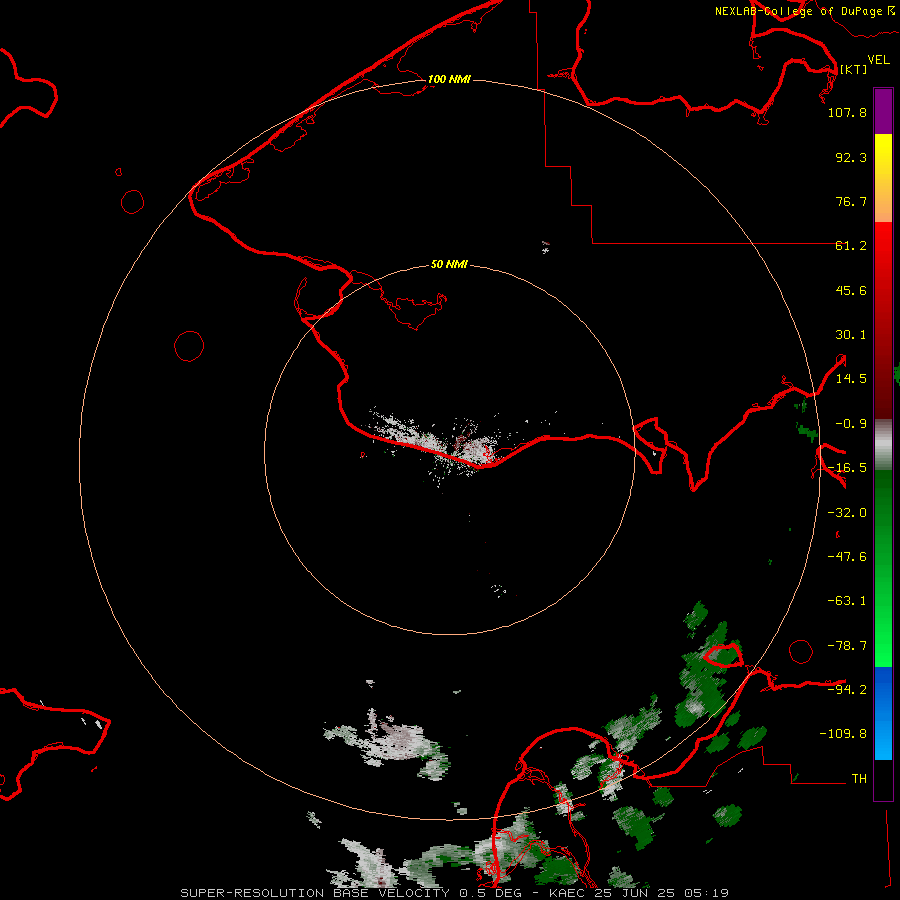Click the blue segment of the velocity color bar
The height and width of the screenshot is (900, 900).
(883, 713)
